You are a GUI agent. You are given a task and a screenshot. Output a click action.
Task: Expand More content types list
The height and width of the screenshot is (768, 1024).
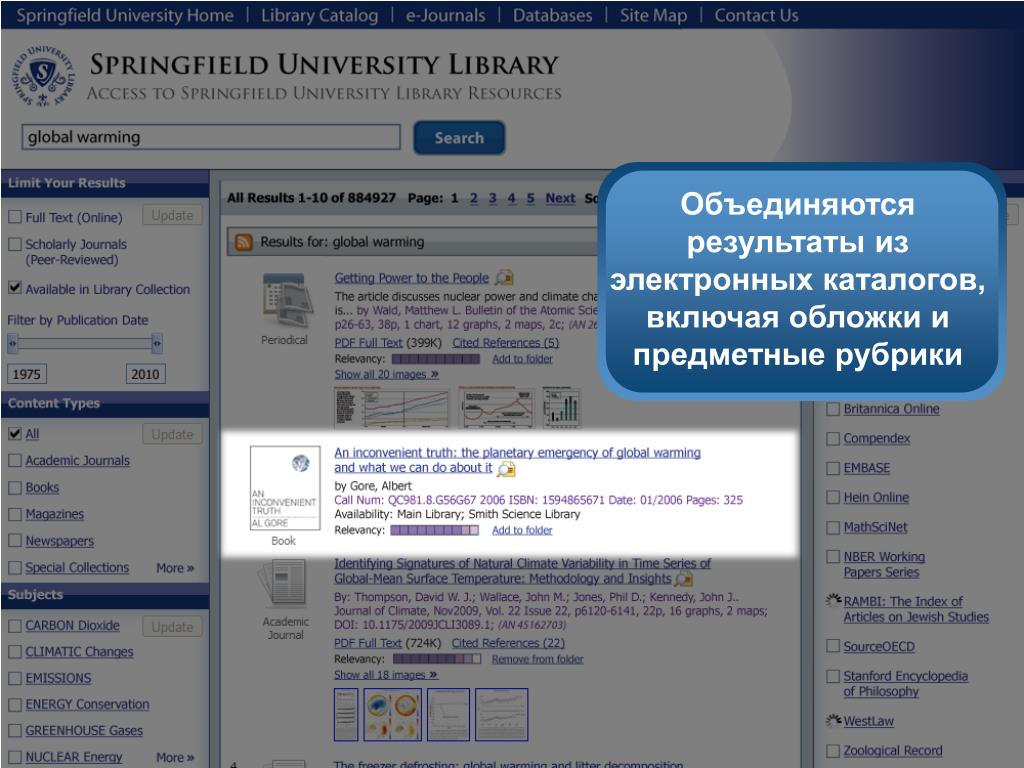[x=175, y=568]
